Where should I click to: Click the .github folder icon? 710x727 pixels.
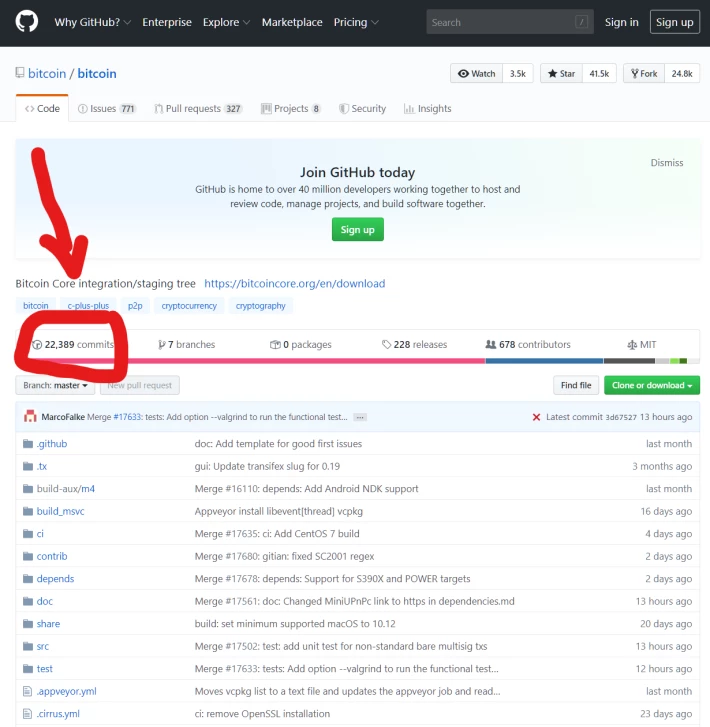coord(28,444)
